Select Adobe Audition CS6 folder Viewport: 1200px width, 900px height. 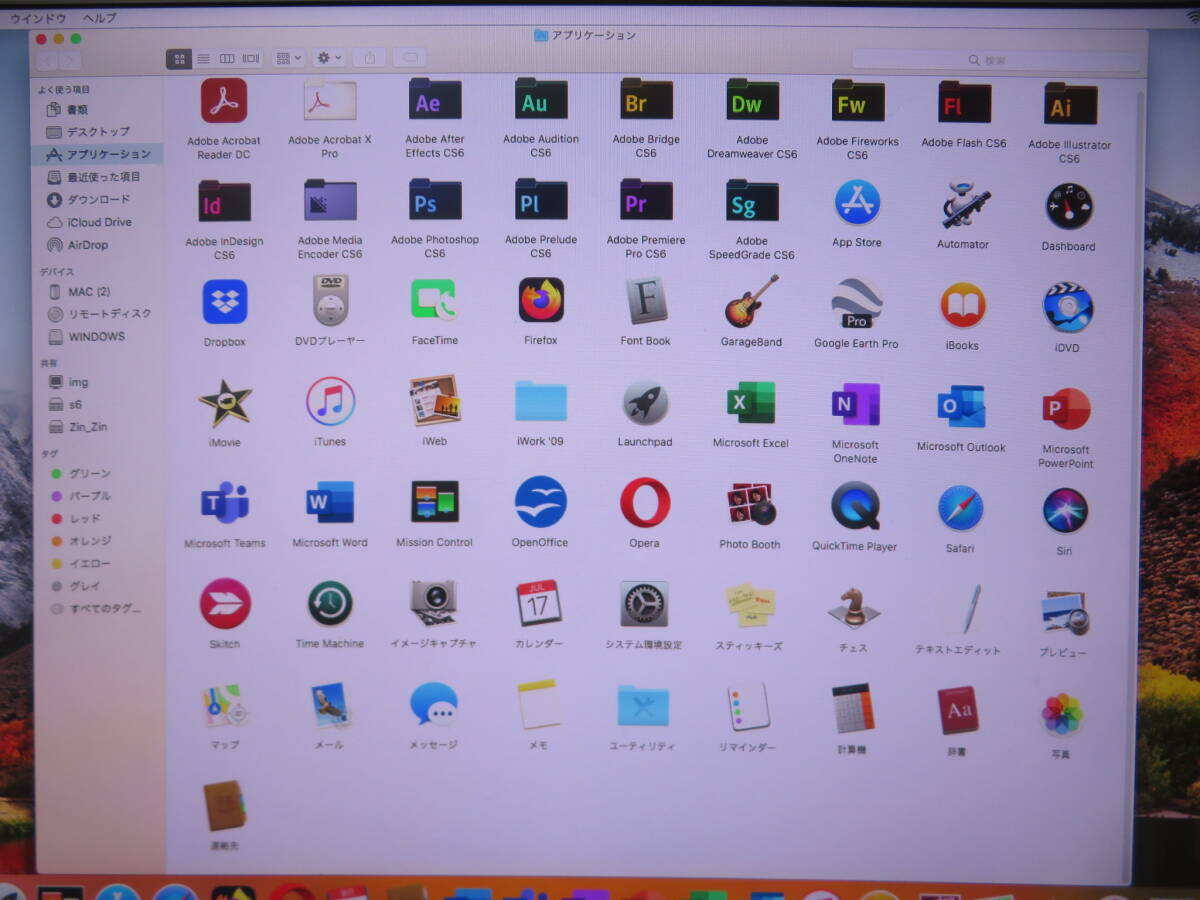point(541,100)
